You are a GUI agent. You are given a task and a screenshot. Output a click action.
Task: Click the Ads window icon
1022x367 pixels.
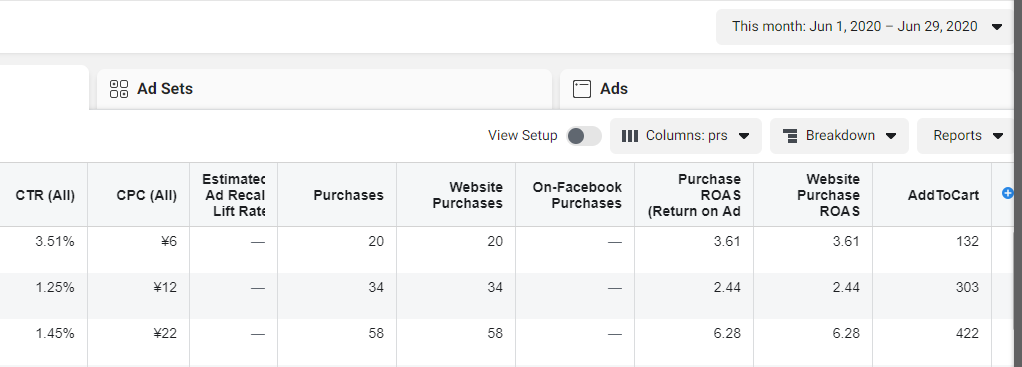[581, 89]
